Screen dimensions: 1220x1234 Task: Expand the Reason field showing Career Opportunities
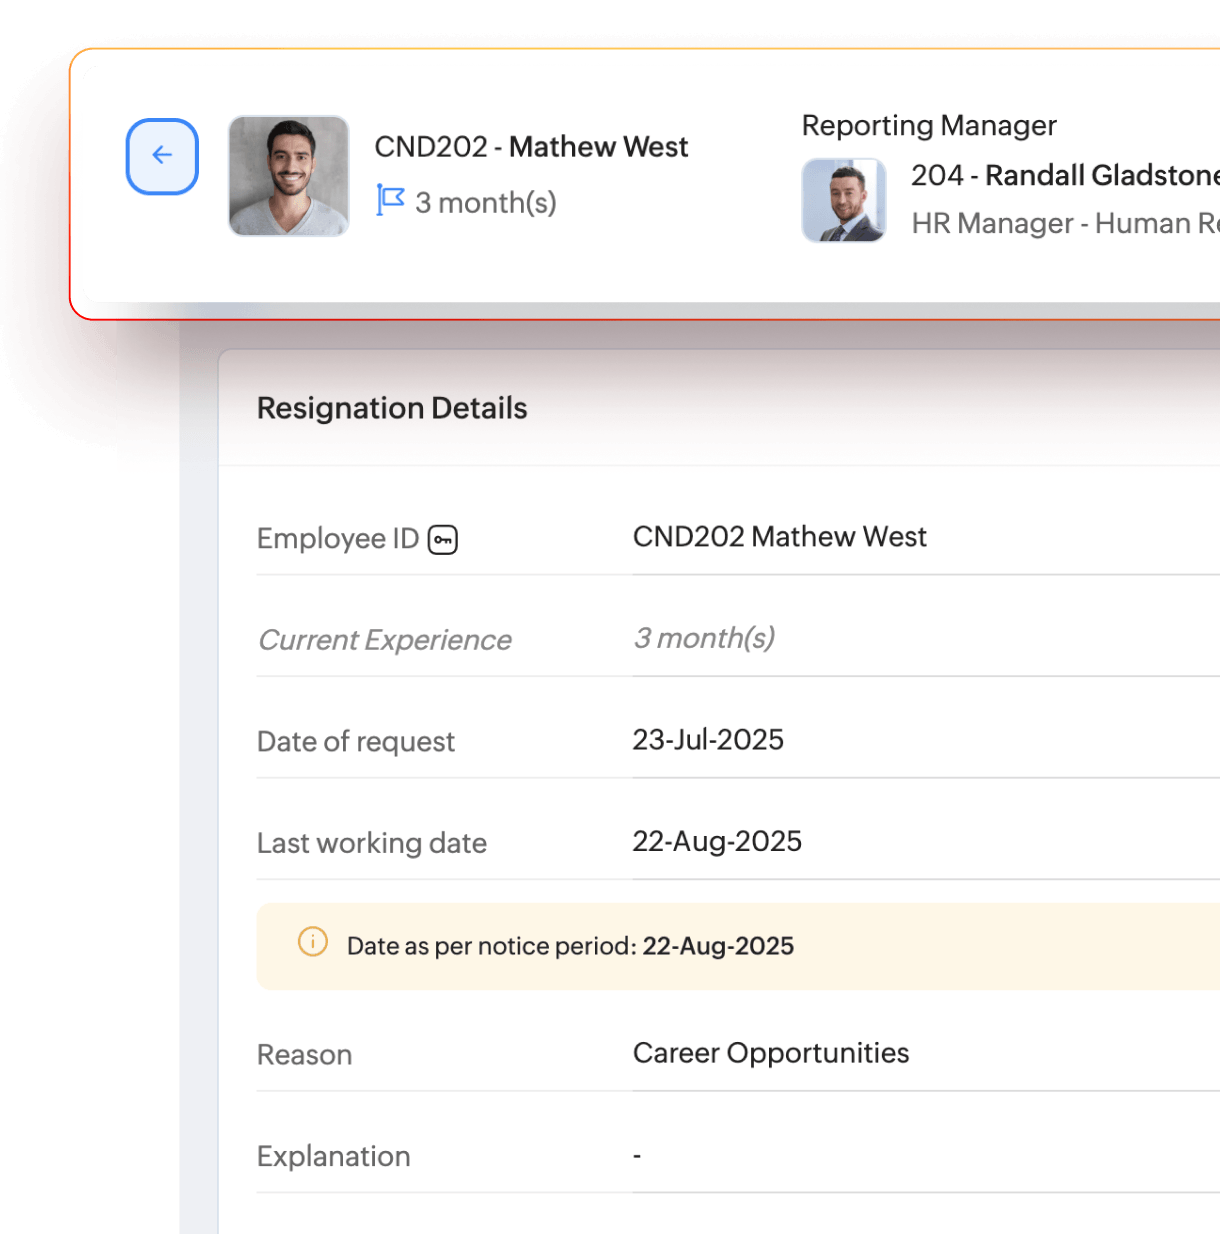point(770,1053)
